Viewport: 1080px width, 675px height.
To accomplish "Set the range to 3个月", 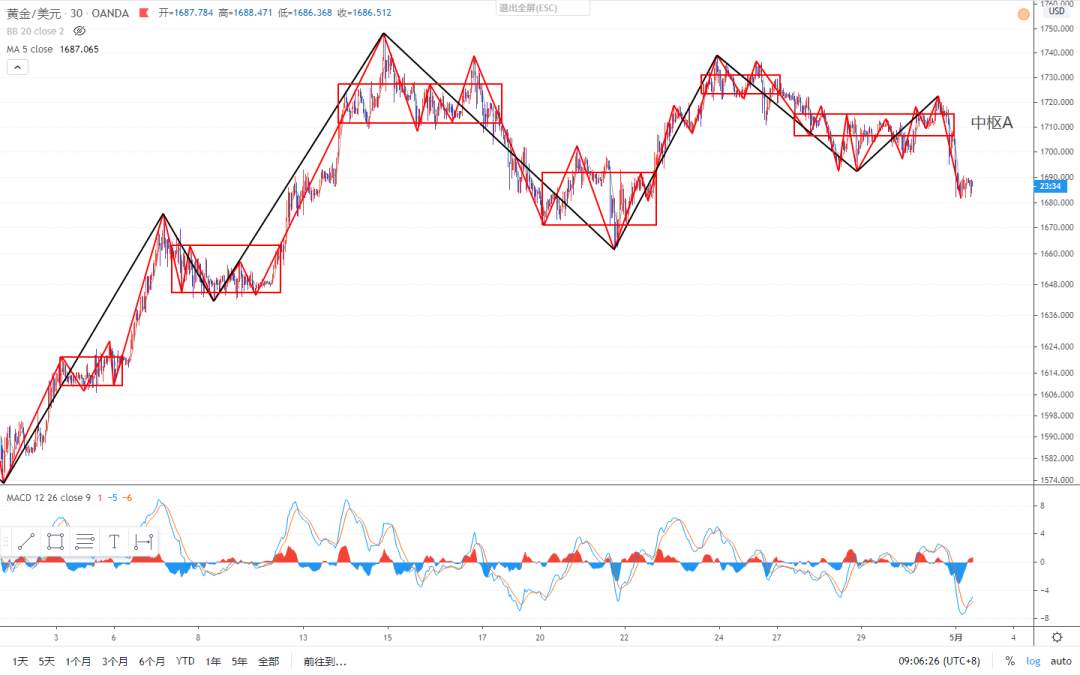I will point(114,661).
